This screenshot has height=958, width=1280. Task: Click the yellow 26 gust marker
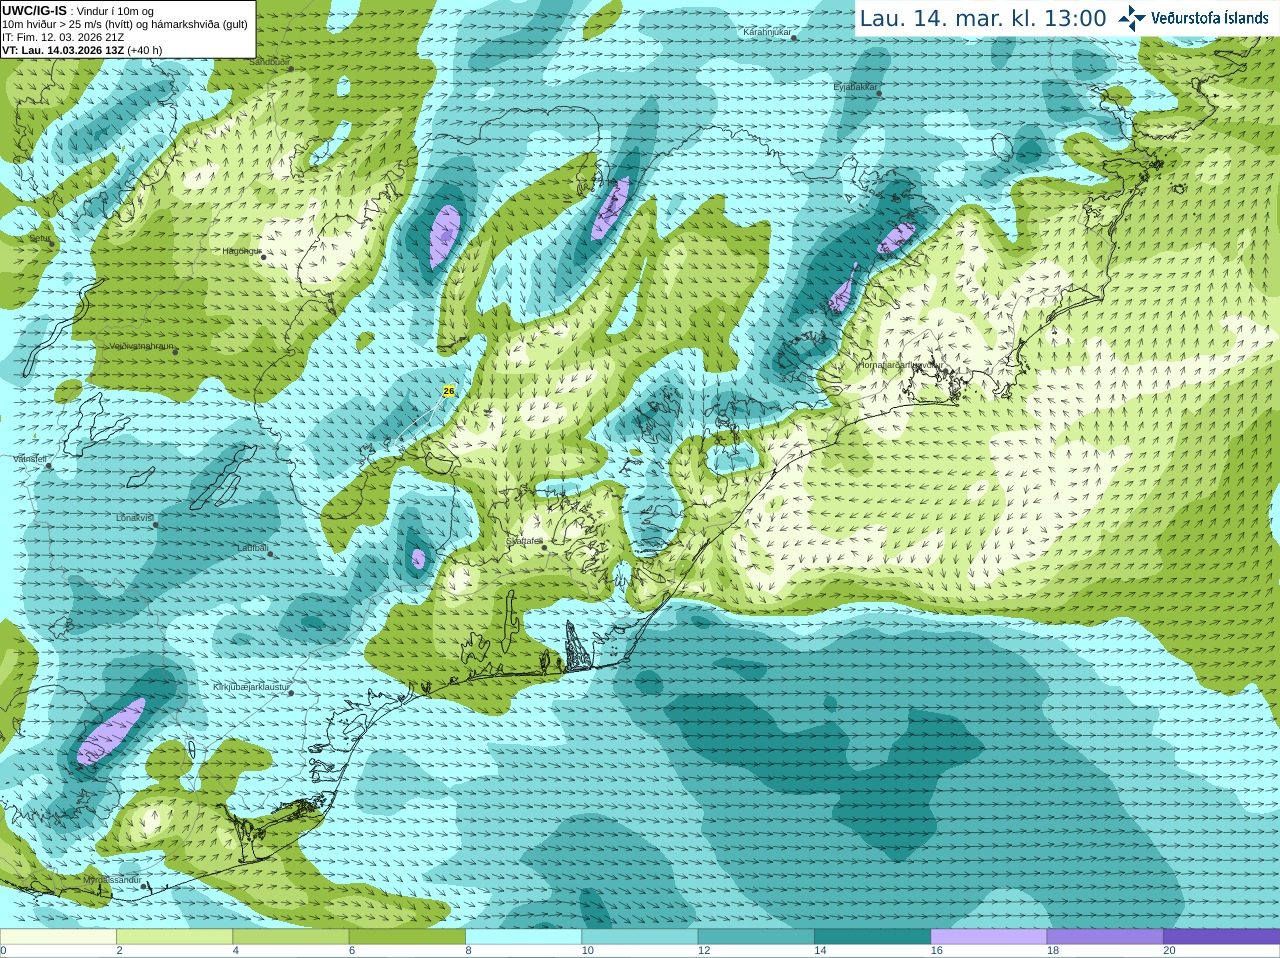coord(448,391)
